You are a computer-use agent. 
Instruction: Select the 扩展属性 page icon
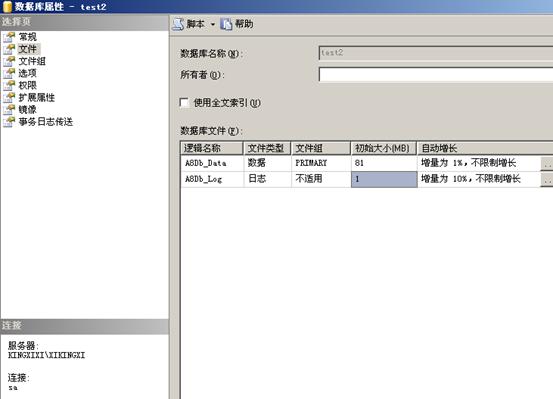point(9,97)
